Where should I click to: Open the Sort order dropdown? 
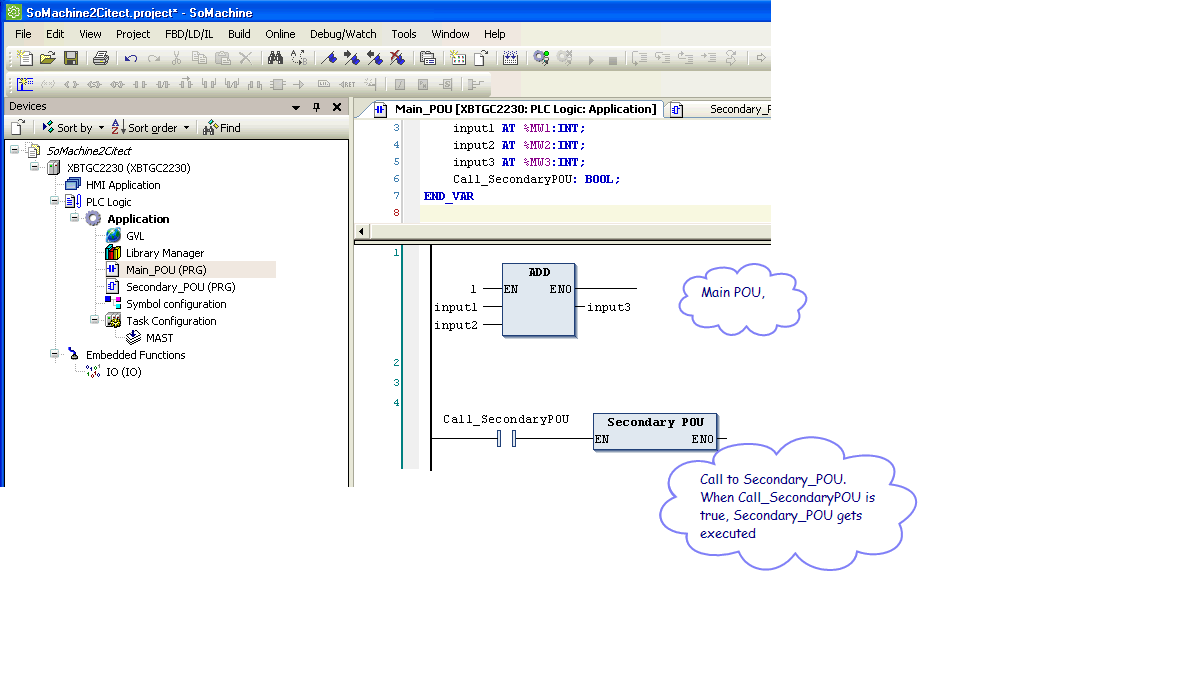click(151, 128)
